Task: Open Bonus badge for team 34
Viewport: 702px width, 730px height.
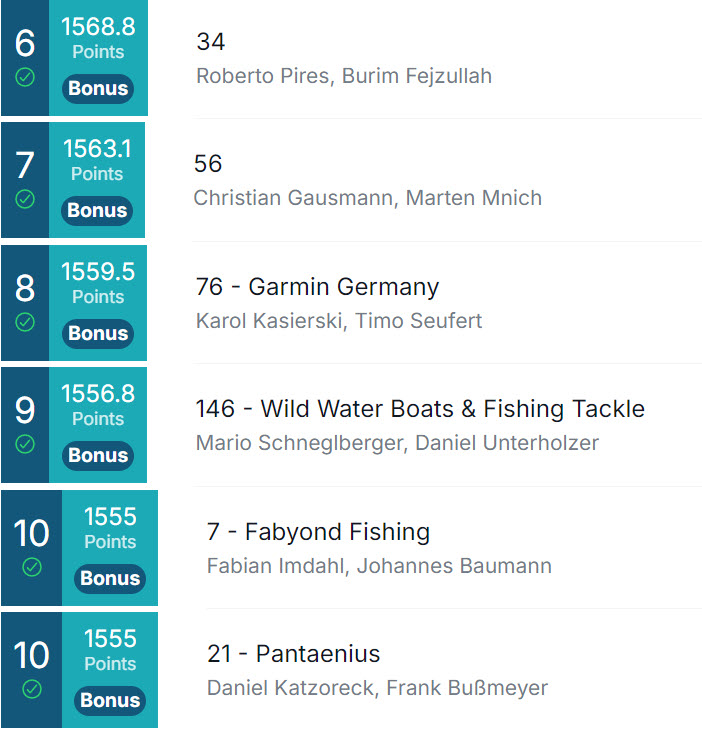Action: point(98,88)
